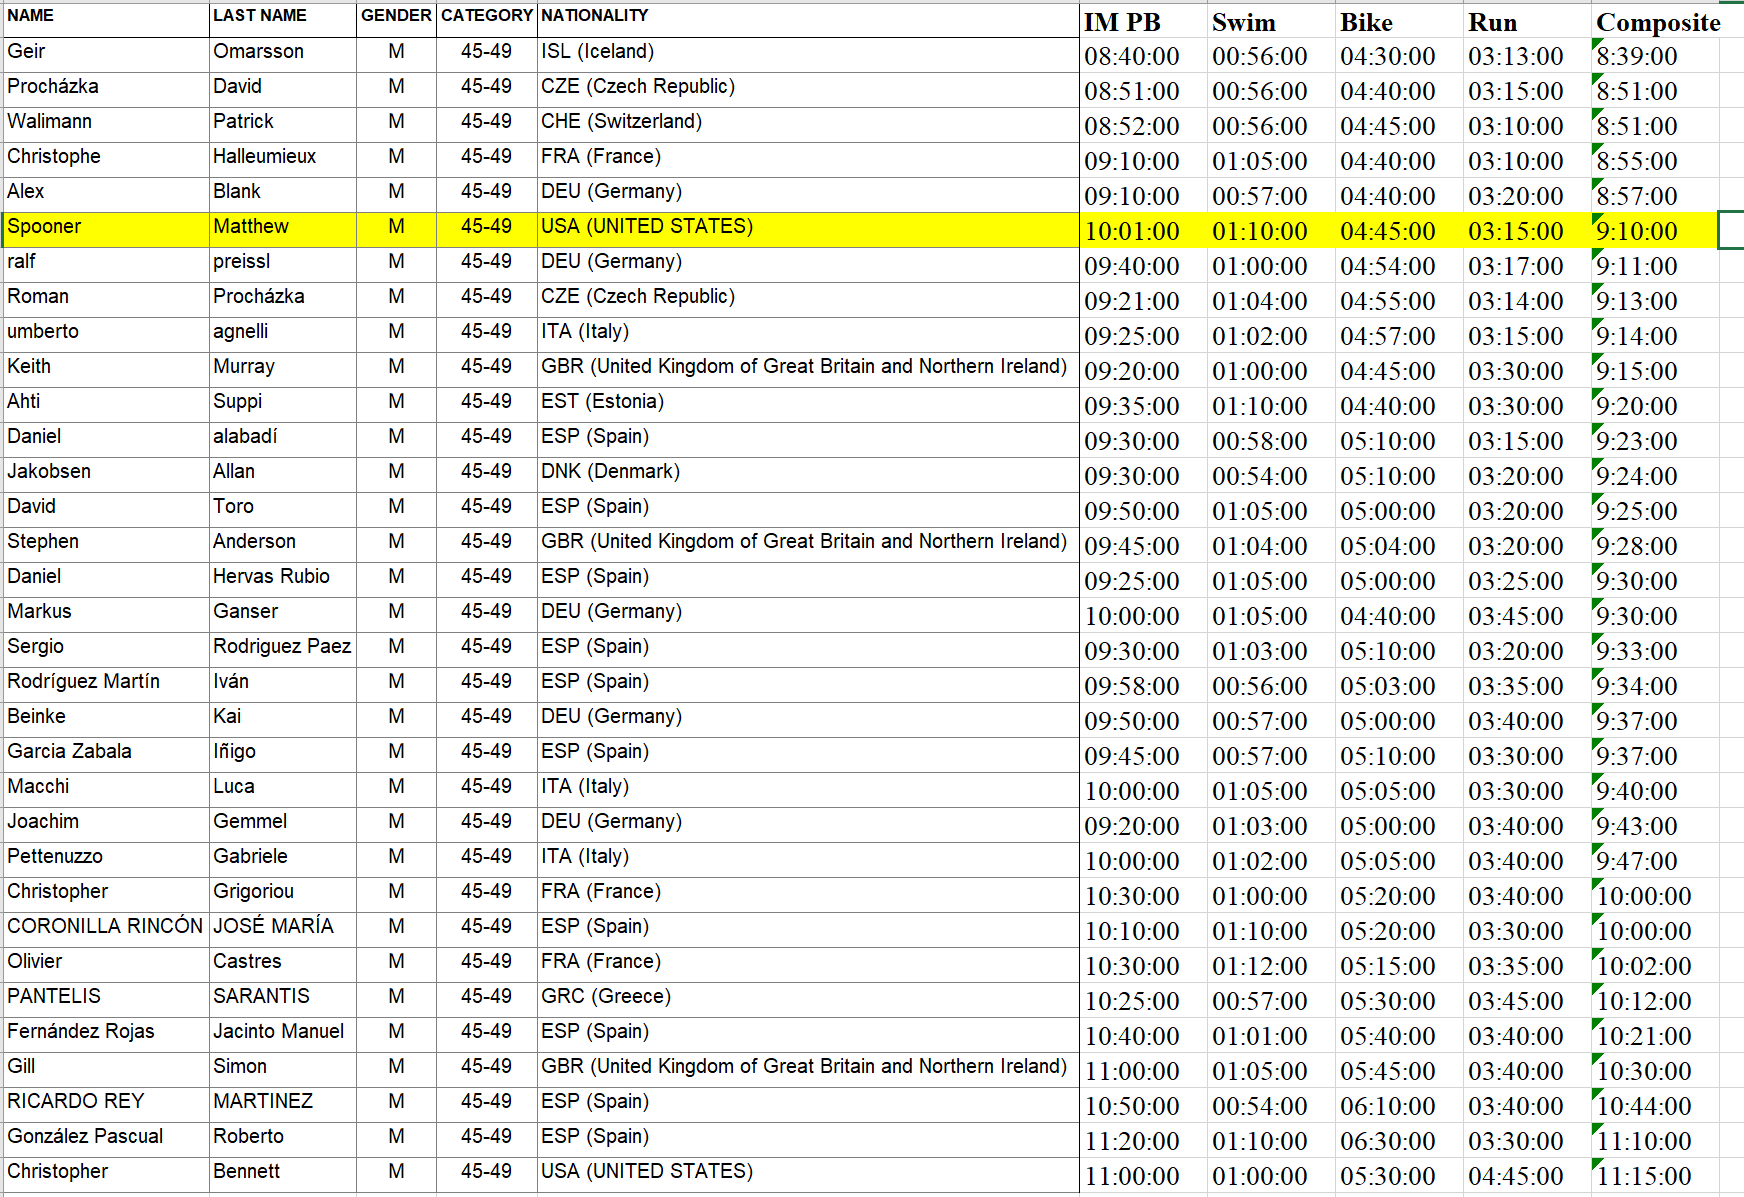Select the GRC (Greece) nationality cell
The image size is (1744, 1197).
pyautogui.click(x=808, y=1000)
